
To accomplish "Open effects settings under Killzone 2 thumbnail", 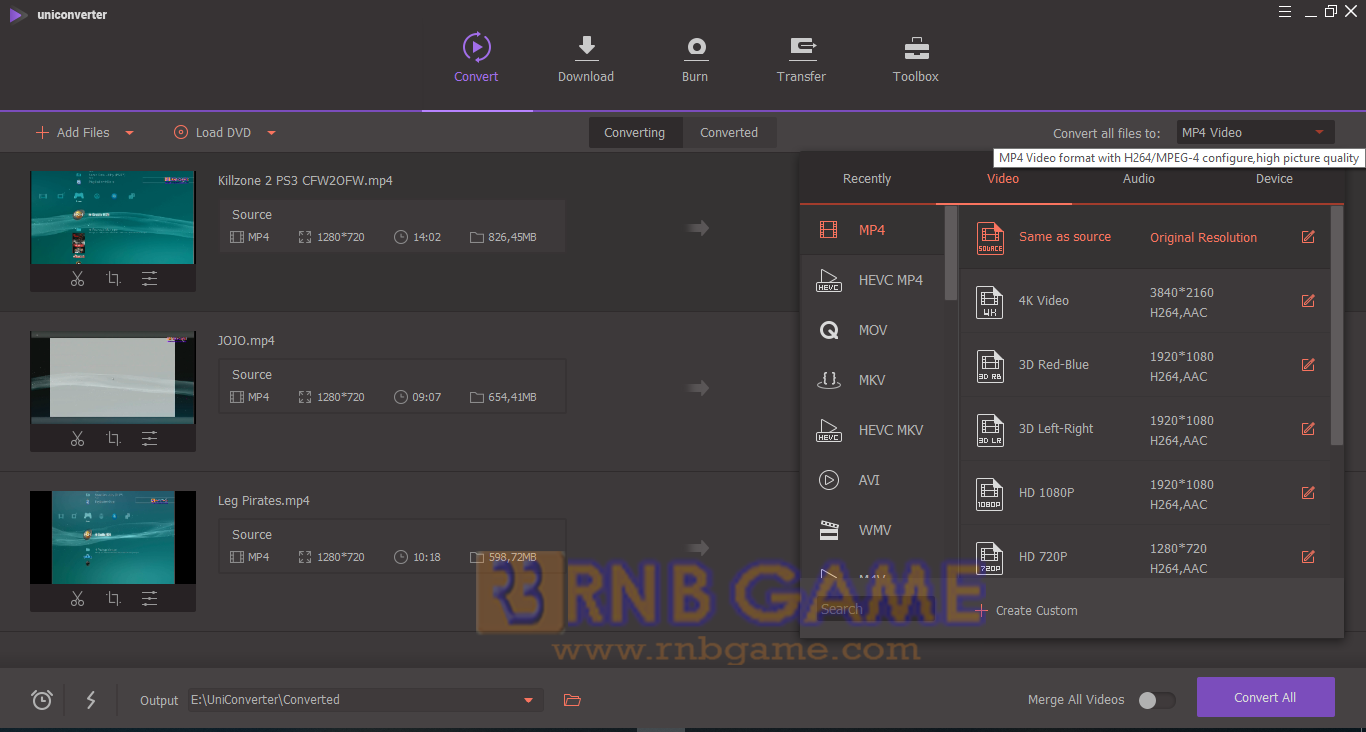I will [x=149, y=279].
